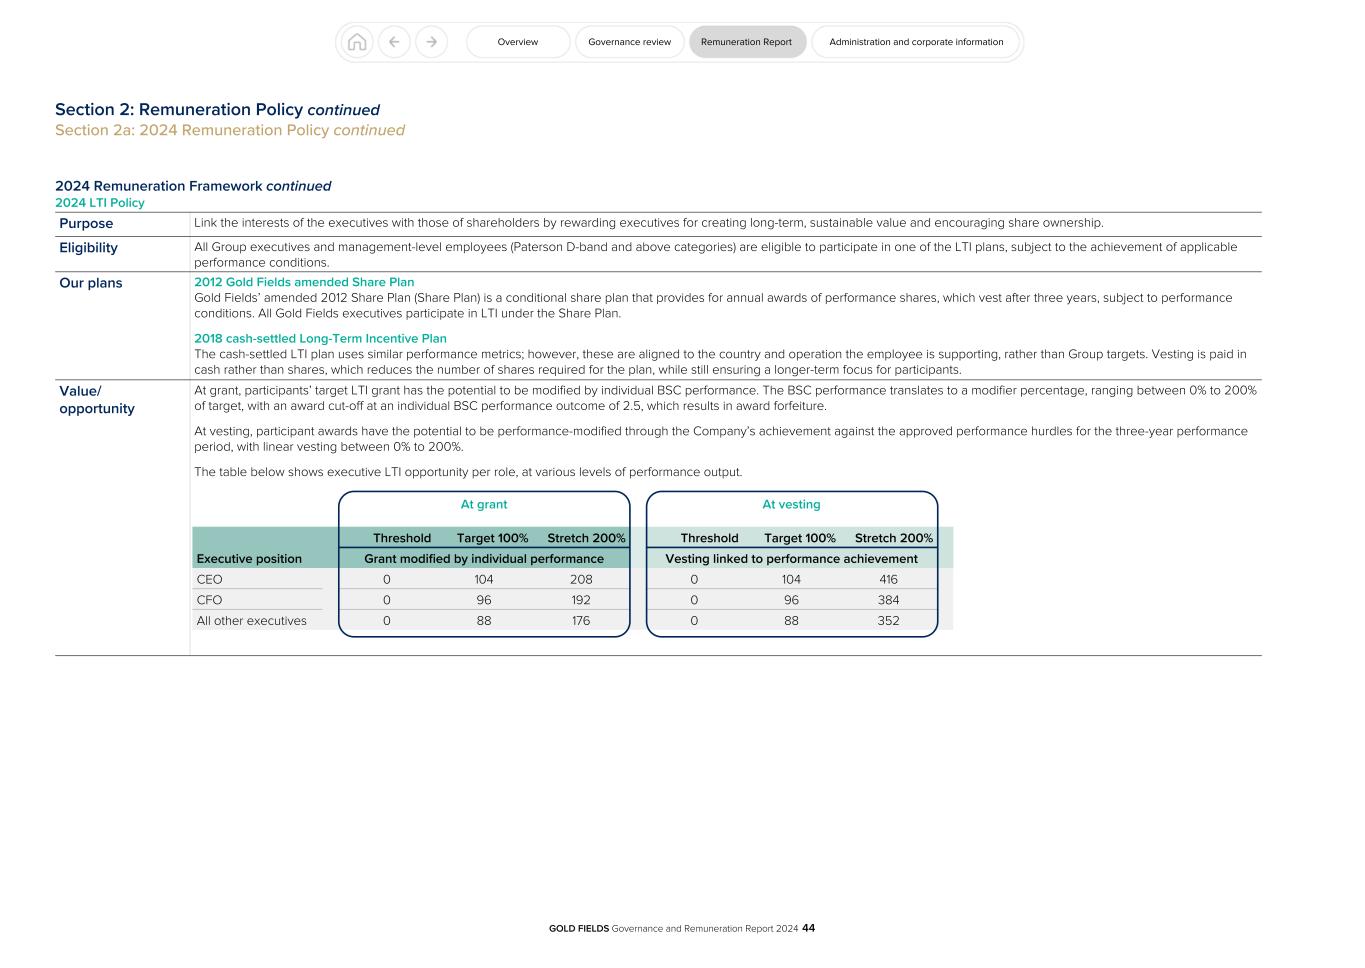Navigate back using the left arrow icon

(x=394, y=42)
